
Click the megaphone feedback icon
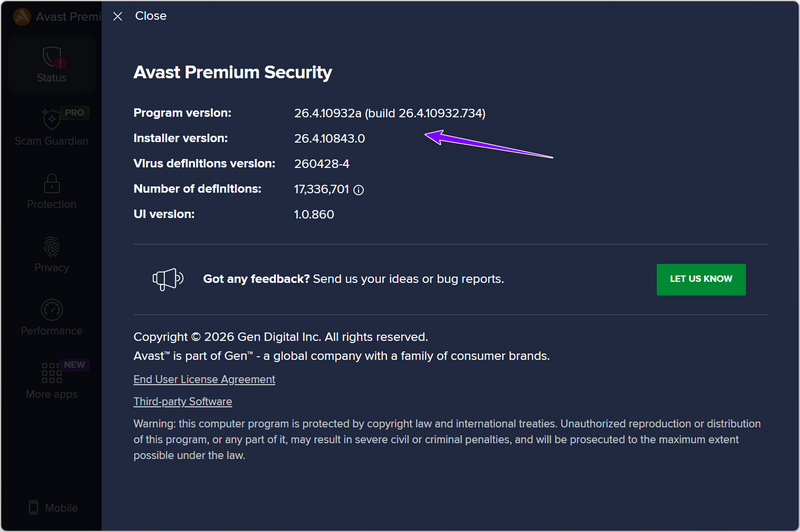(x=166, y=279)
